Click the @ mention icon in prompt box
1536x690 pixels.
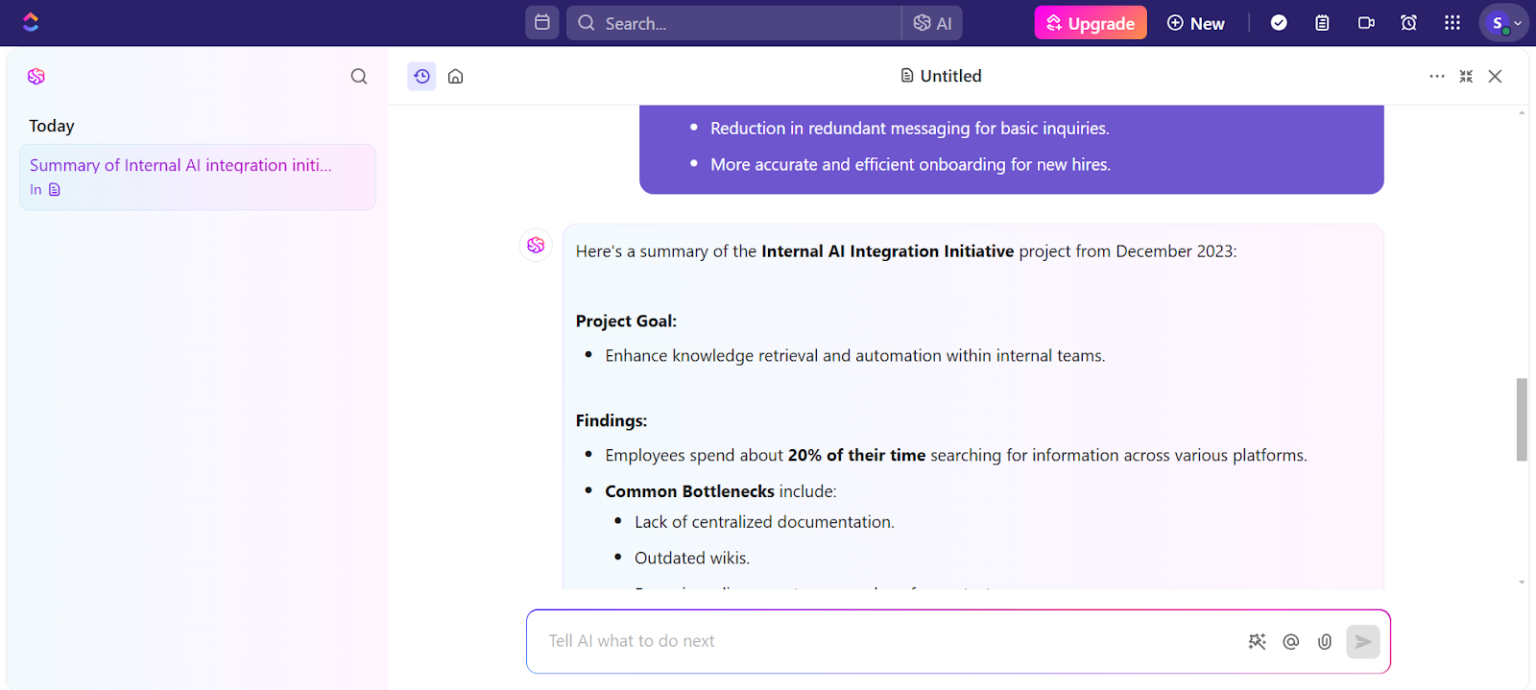[1291, 642]
